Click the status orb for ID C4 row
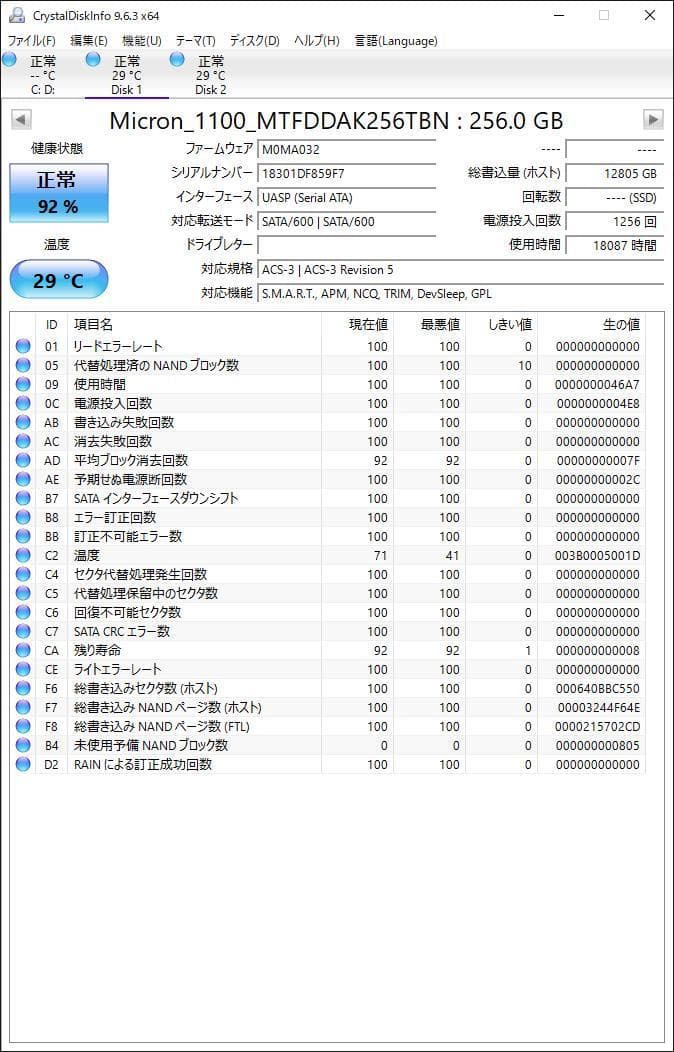This screenshot has width=674, height=1052. pyautogui.click(x=23, y=574)
